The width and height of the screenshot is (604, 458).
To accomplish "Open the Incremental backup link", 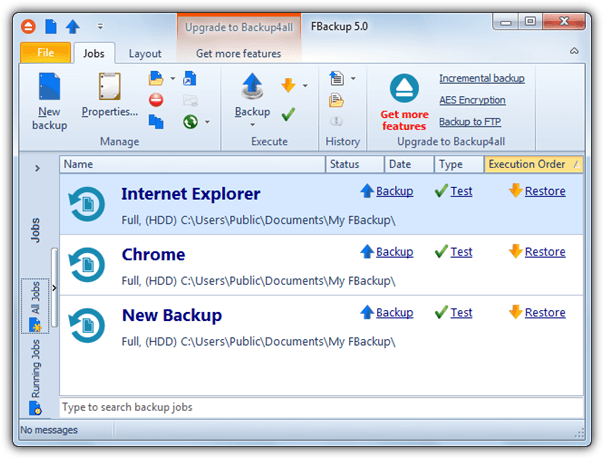I will point(482,78).
